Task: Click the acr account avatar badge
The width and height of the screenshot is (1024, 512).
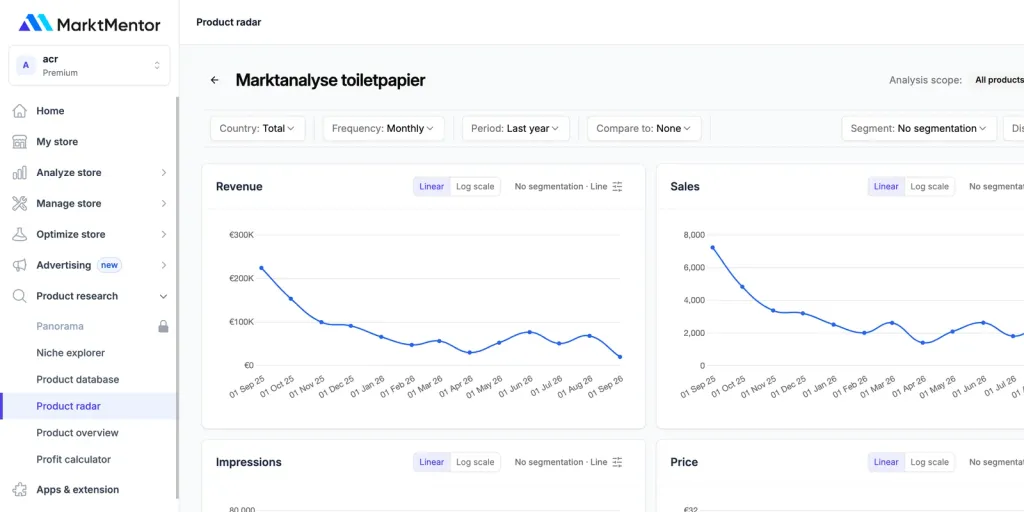Action: (x=25, y=65)
